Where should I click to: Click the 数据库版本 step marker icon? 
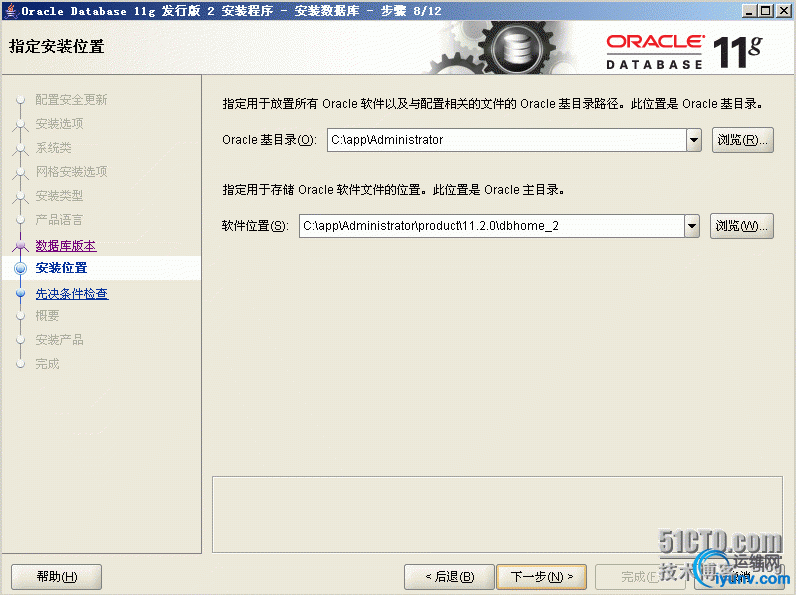tap(20, 246)
